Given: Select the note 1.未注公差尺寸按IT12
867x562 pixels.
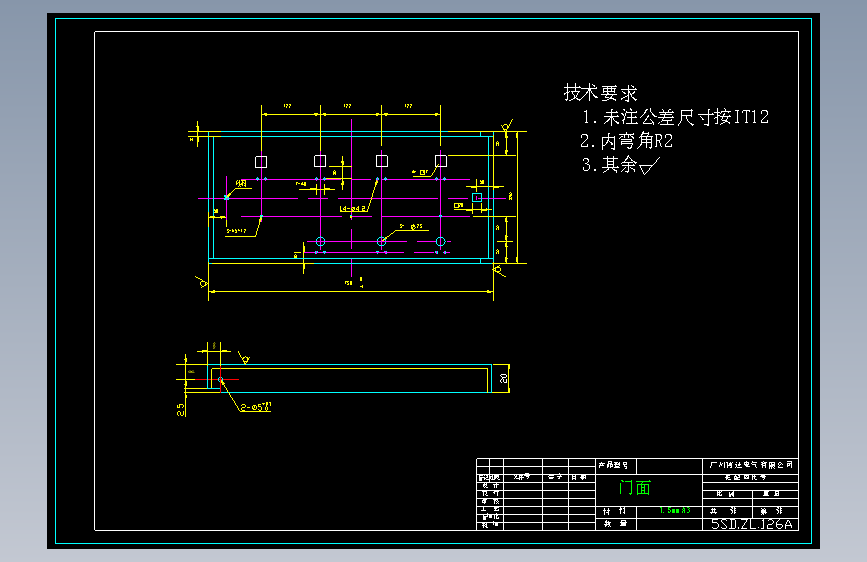Looking at the screenshot, I should point(675,117).
